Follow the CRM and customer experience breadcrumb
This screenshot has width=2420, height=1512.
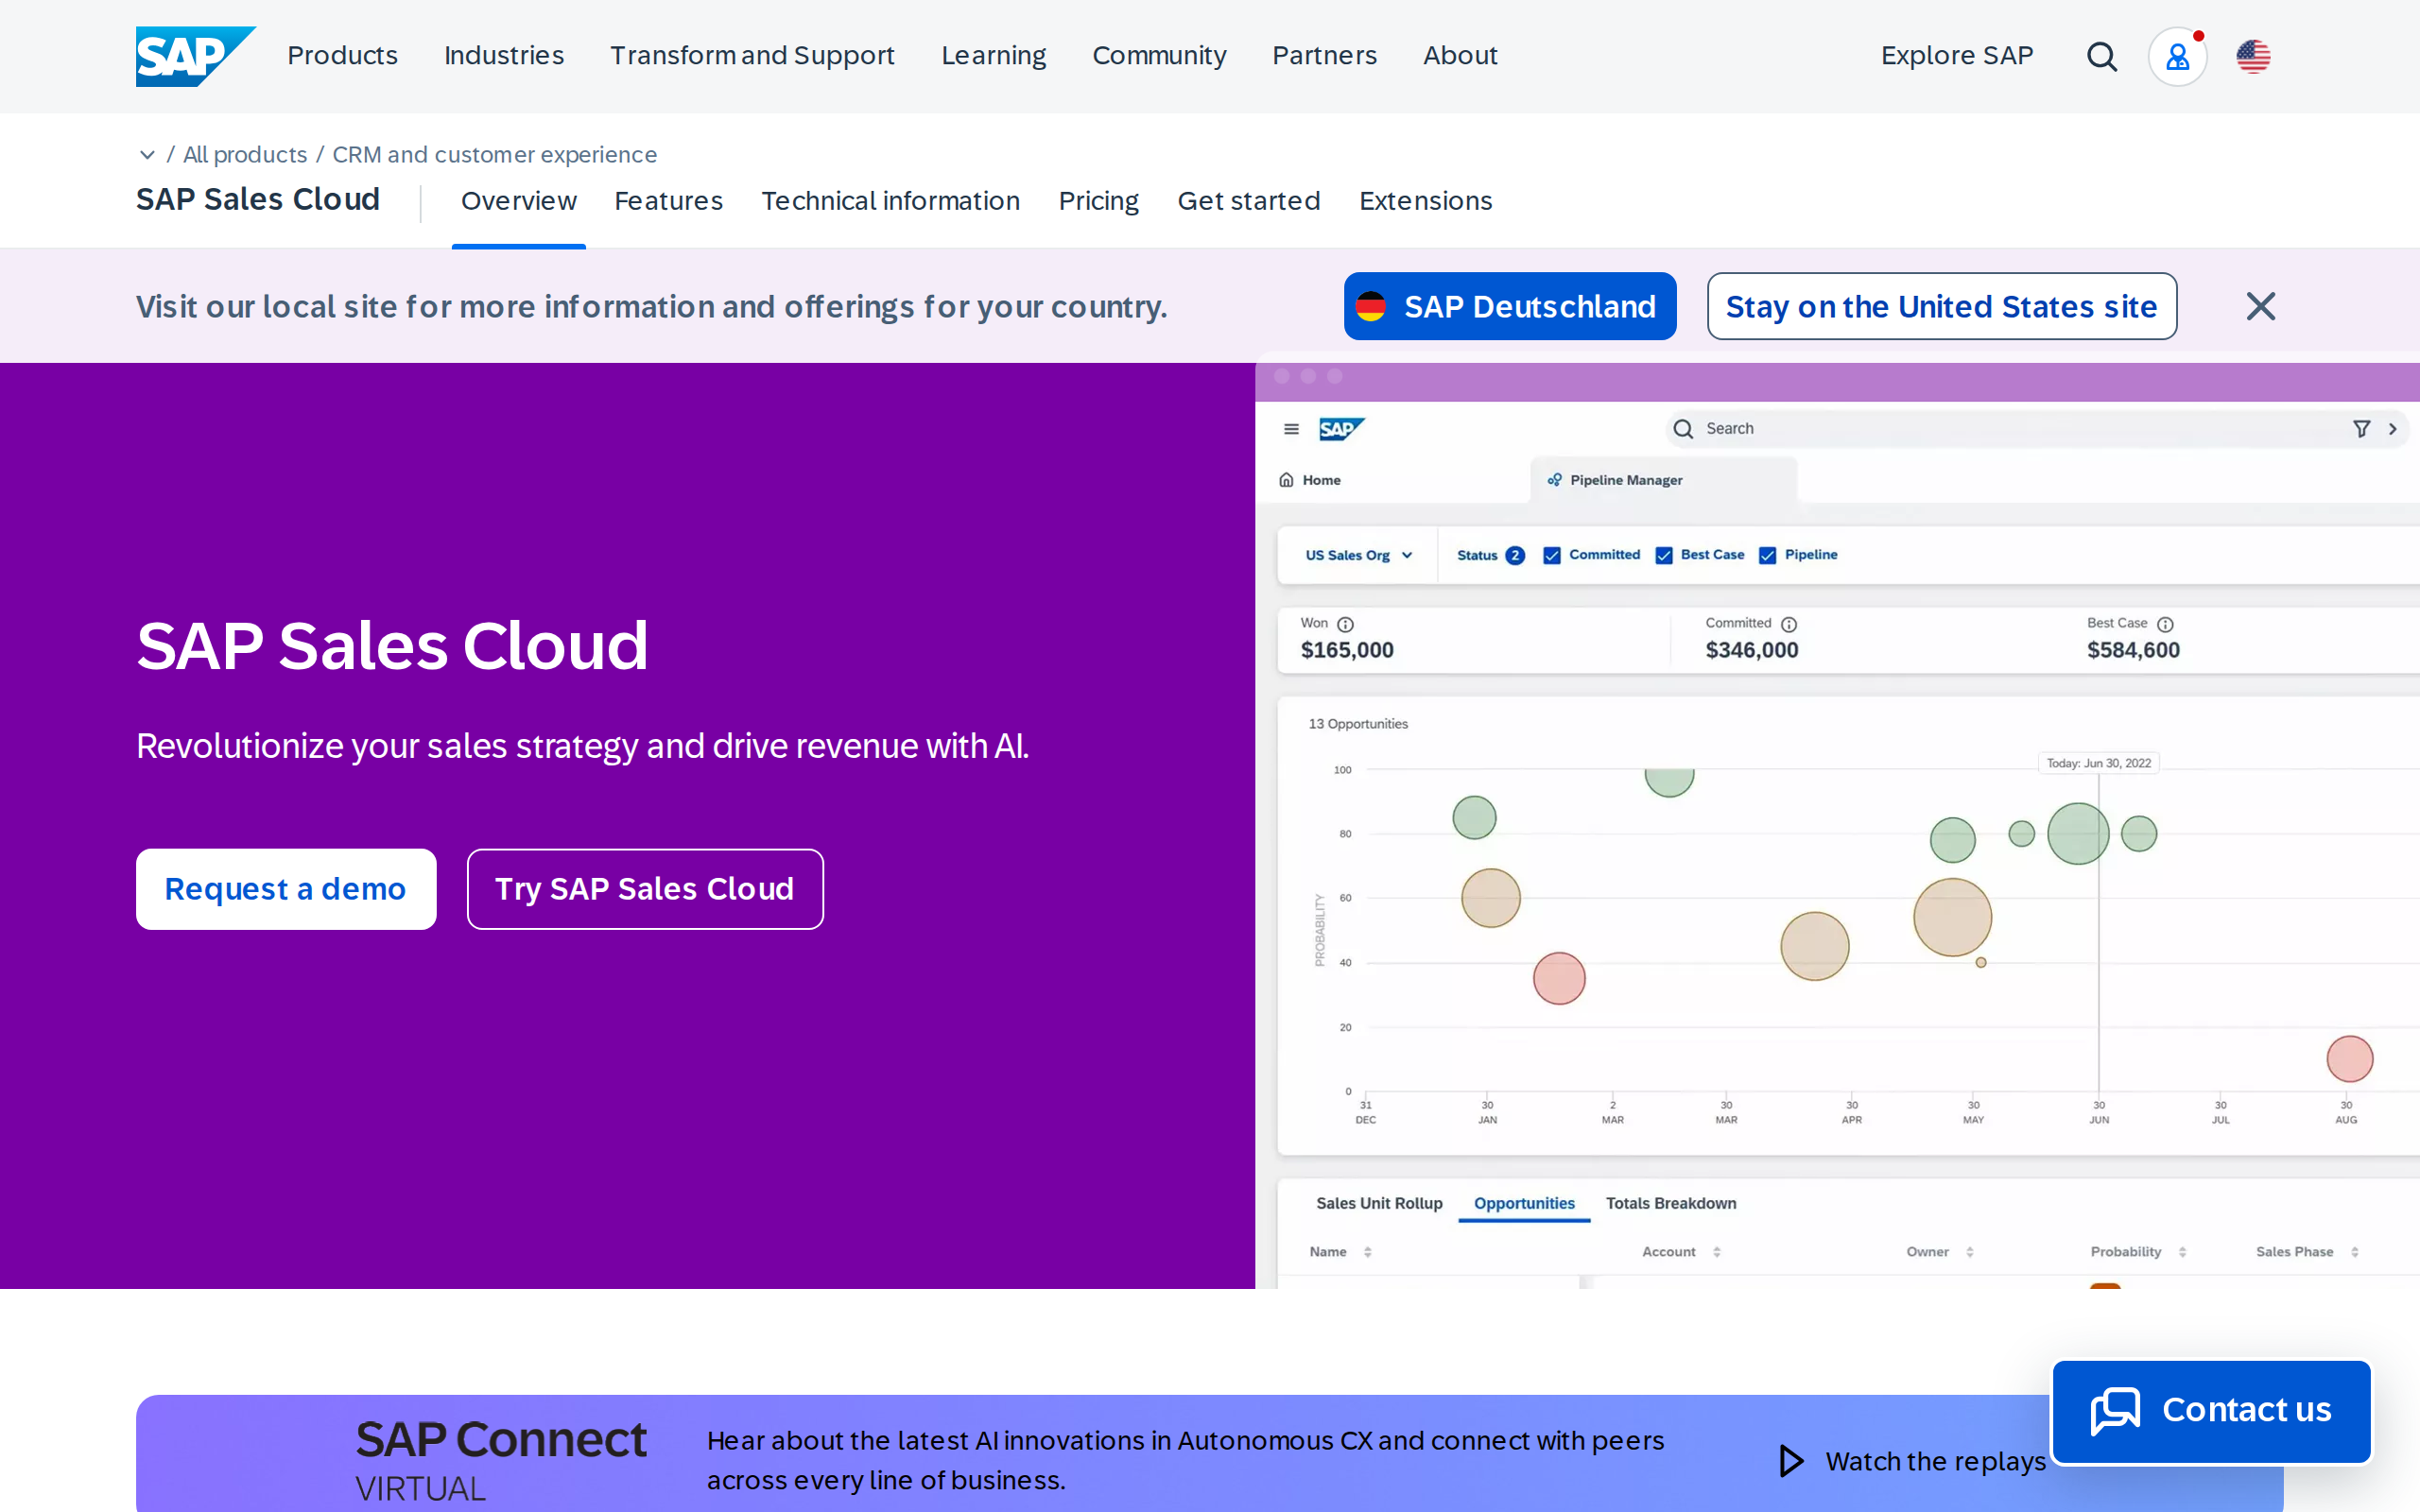point(494,155)
